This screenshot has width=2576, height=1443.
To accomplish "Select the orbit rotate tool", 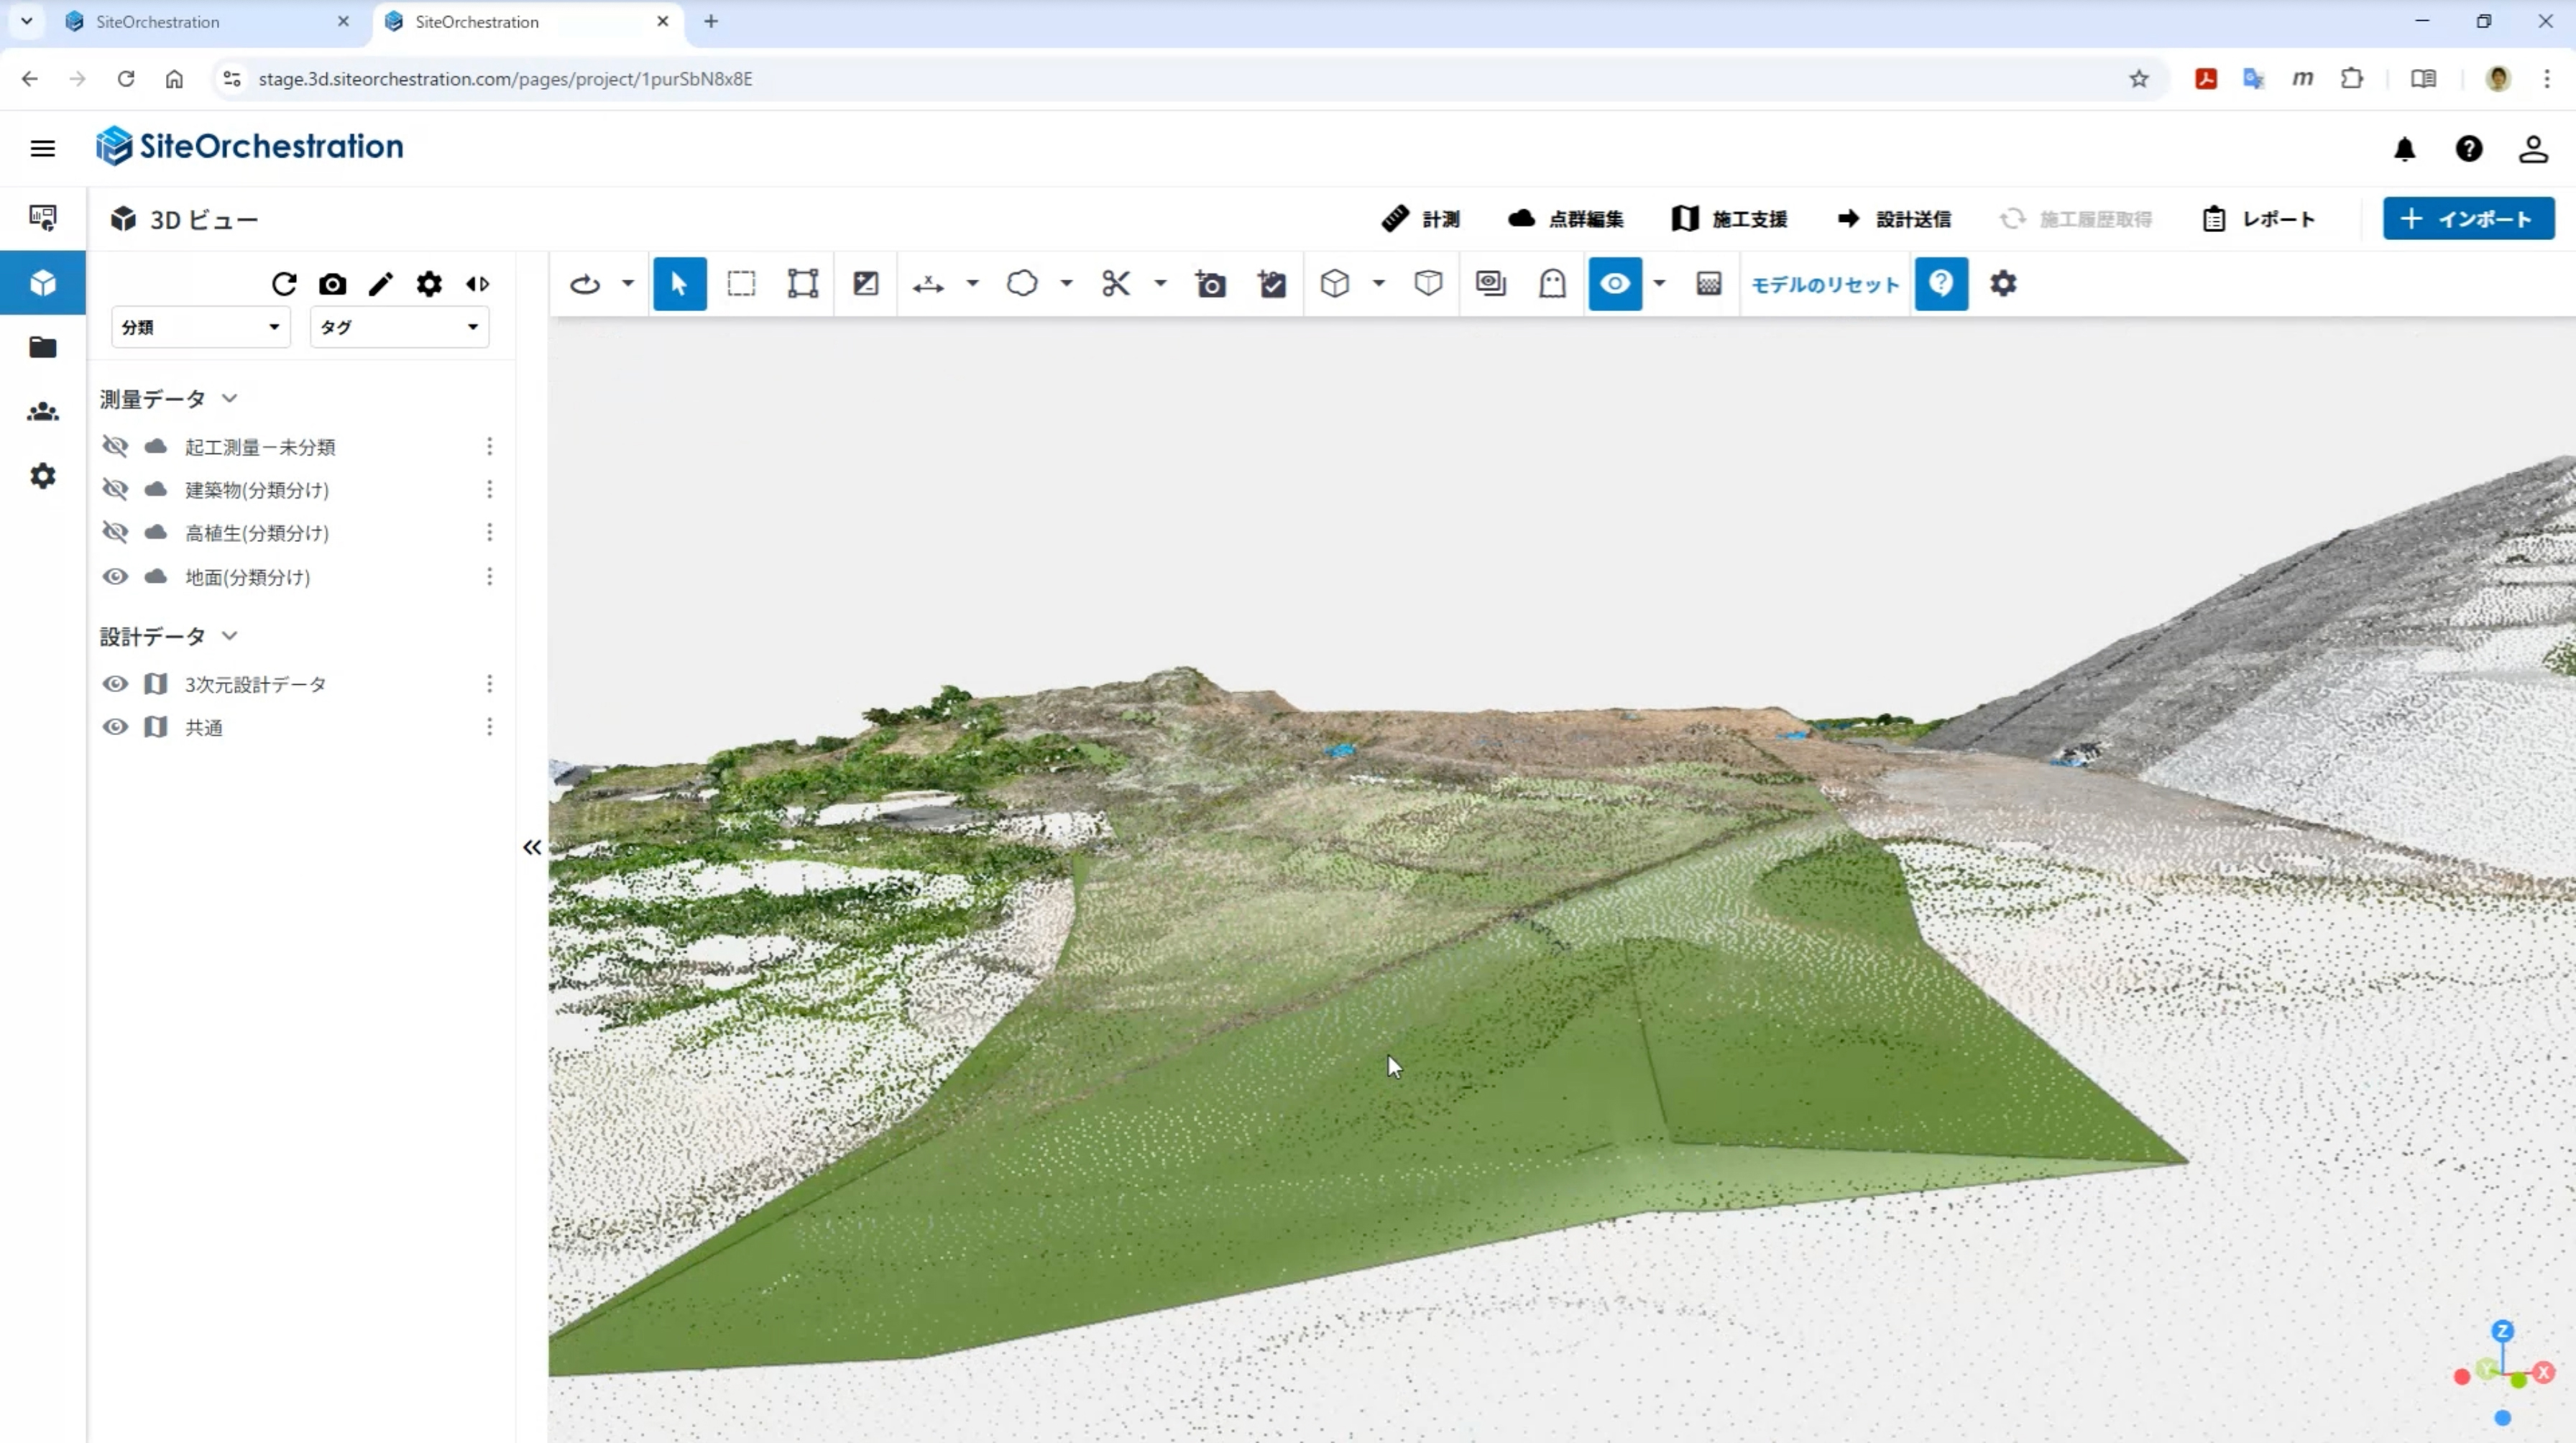I will [585, 284].
